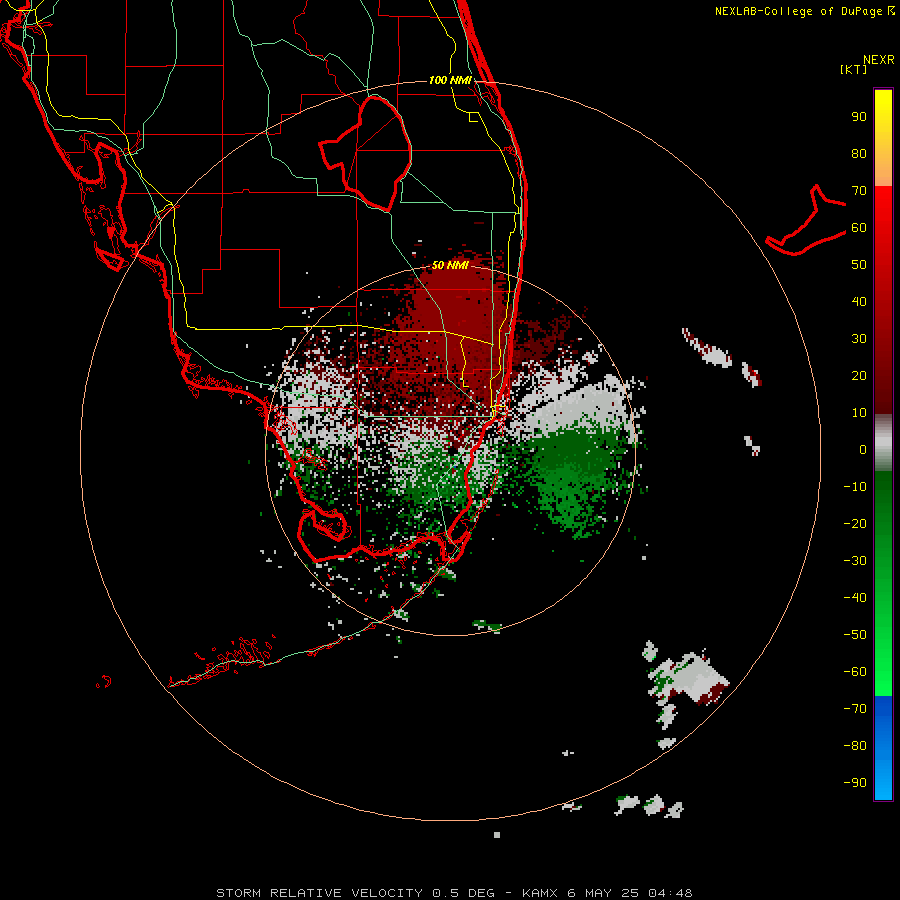
Task: Click the 60 knot scale label
Action: pos(859,228)
